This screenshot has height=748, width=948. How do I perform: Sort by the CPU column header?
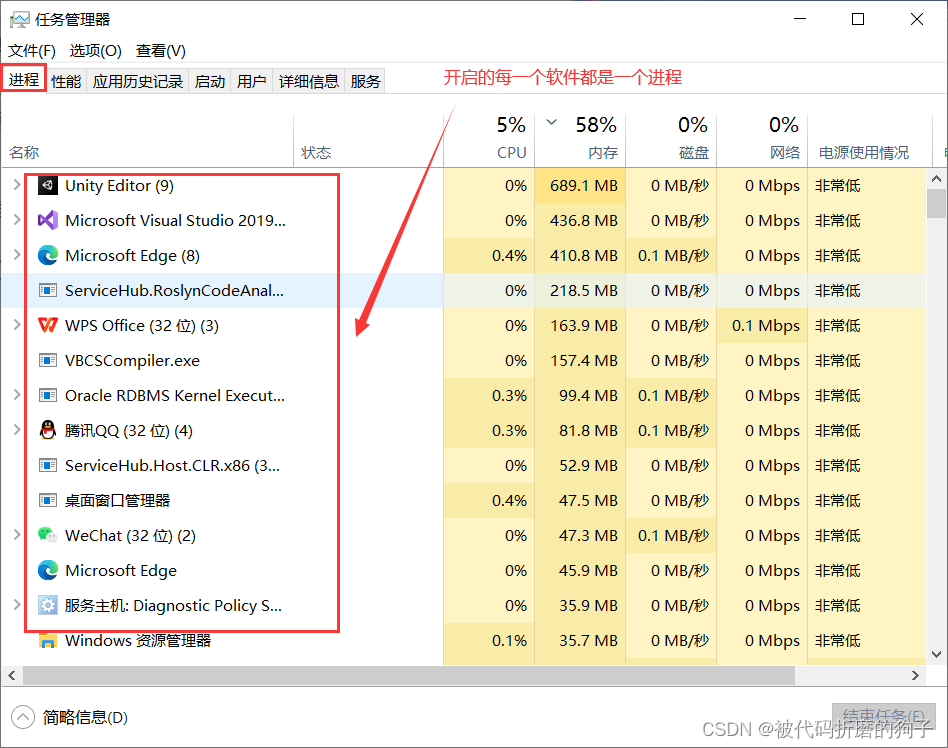click(x=489, y=140)
